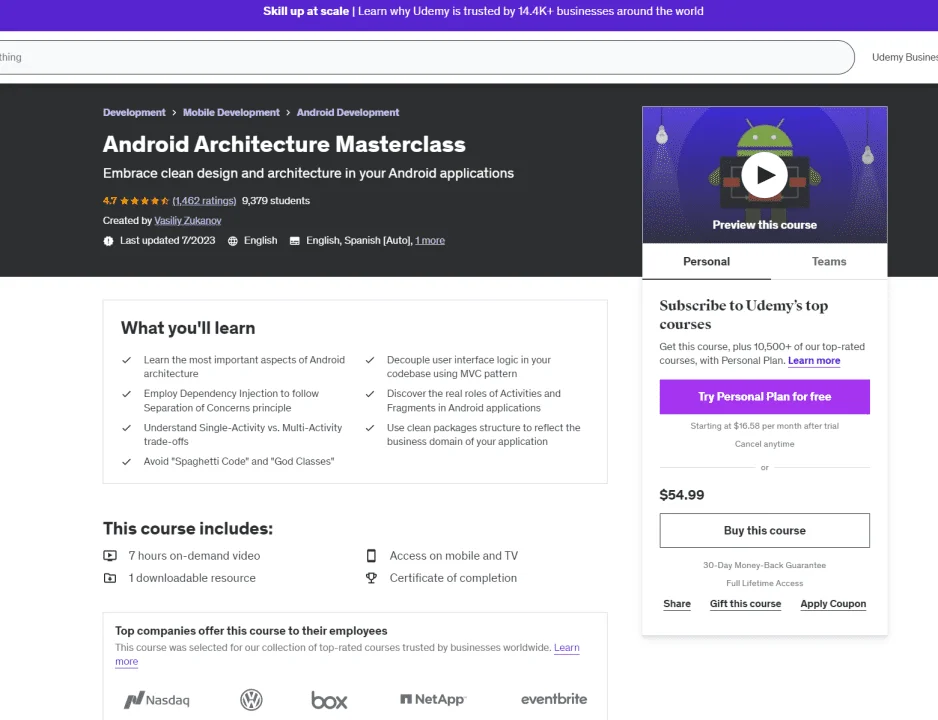The width and height of the screenshot is (938, 720).
Task: Click the $54.99 price text
Action: pyautogui.click(x=681, y=495)
